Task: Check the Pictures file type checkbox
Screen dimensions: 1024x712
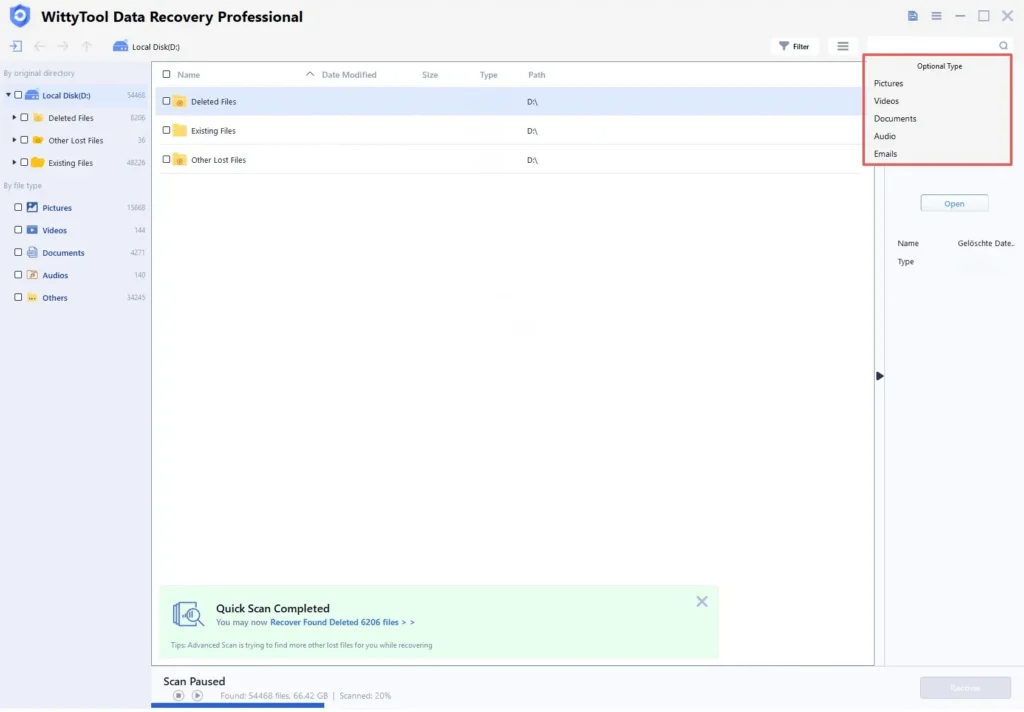Action: tap(18, 207)
